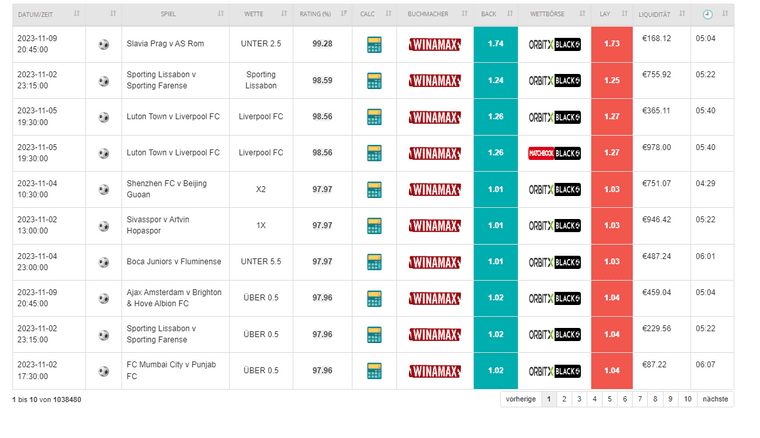The image size is (760, 438).
Task: Open calculator for Slavia Prag v AS Rom
Action: coord(374,45)
